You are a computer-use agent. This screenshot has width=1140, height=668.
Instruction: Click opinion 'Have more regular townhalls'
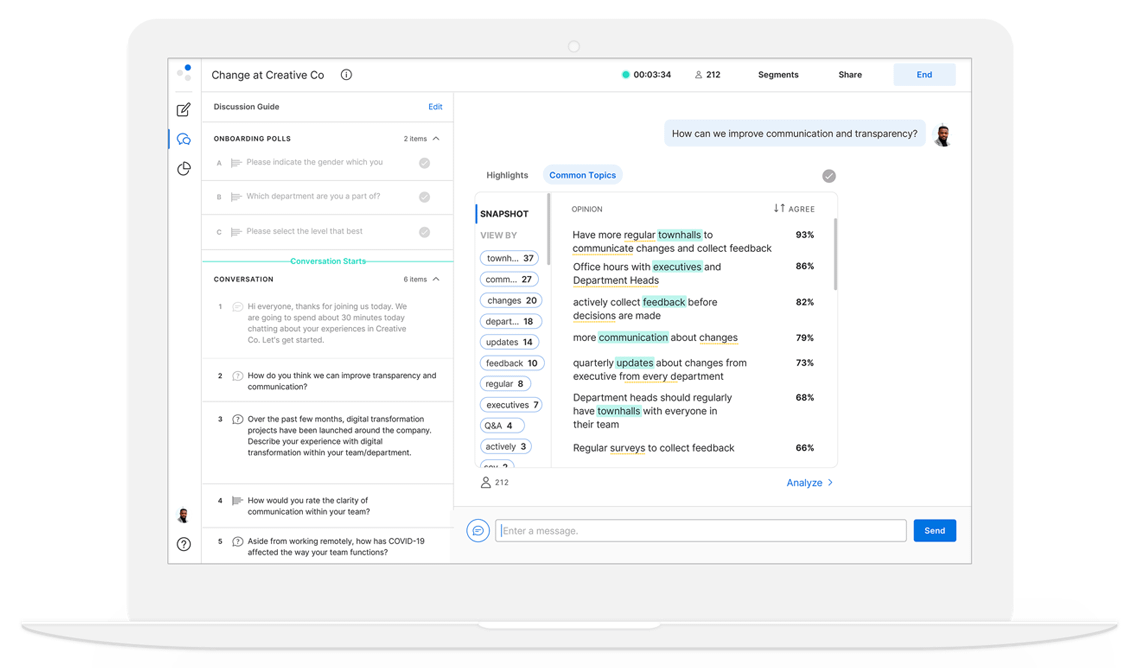click(x=672, y=241)
